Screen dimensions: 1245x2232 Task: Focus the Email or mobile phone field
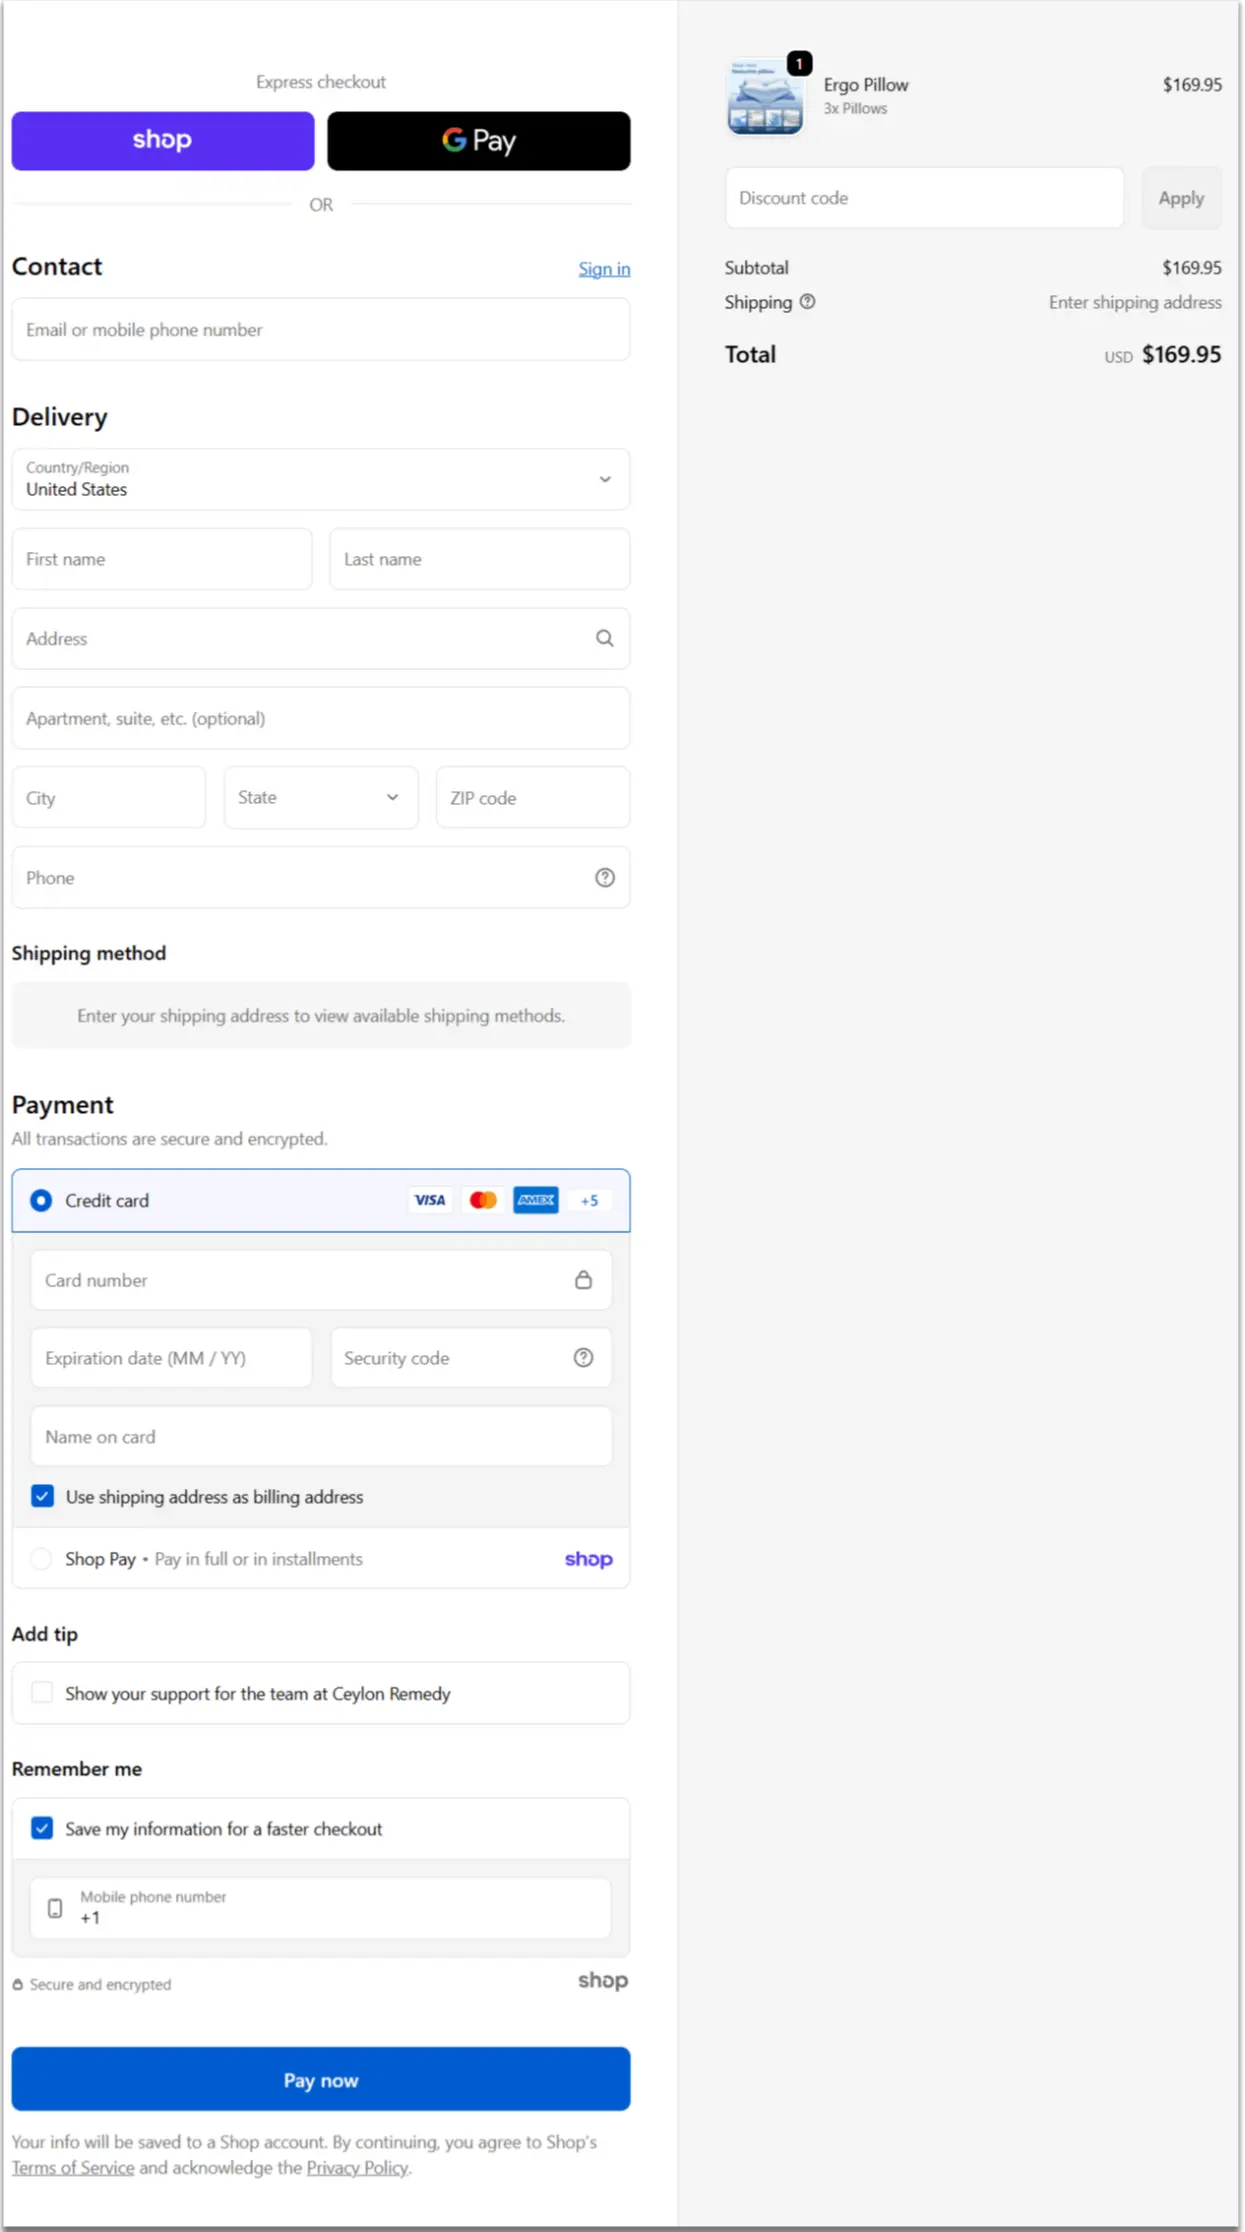(x=321, y=330)
